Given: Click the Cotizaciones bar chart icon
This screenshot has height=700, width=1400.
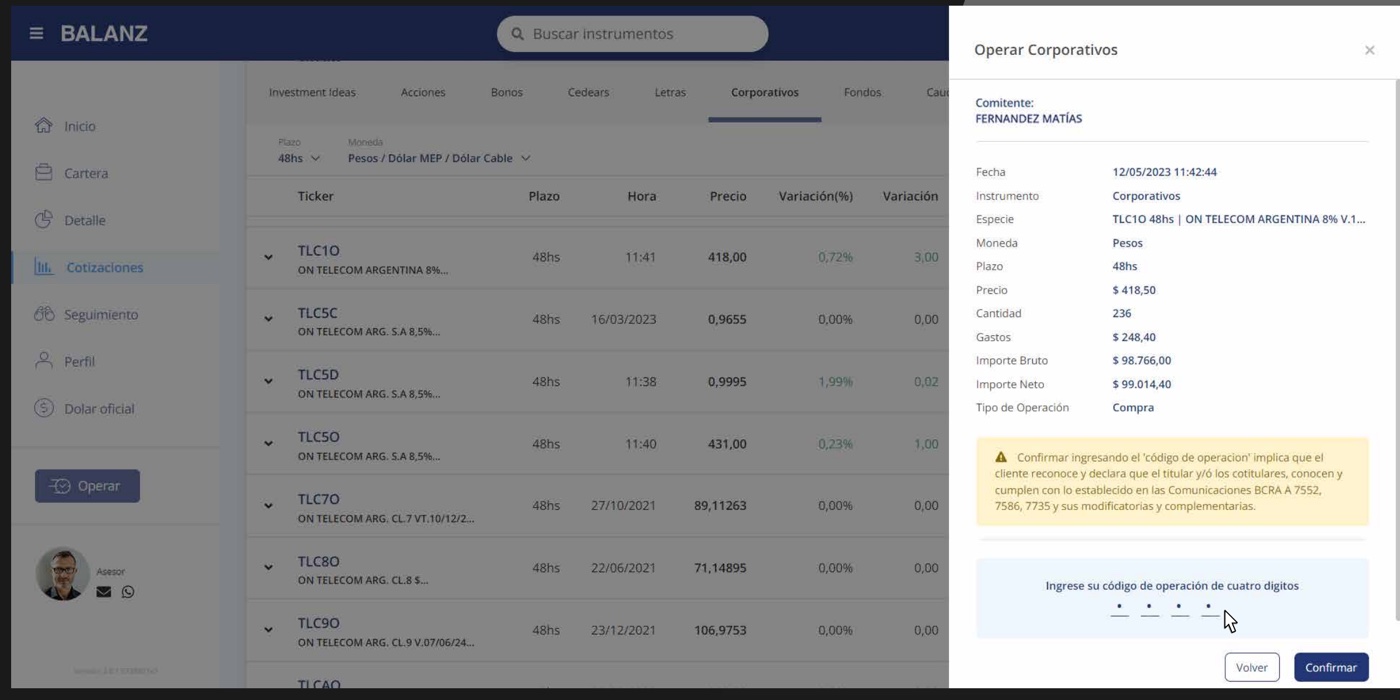Looking at the screenshot, I should pyautogui.click(x=44, y=267).
